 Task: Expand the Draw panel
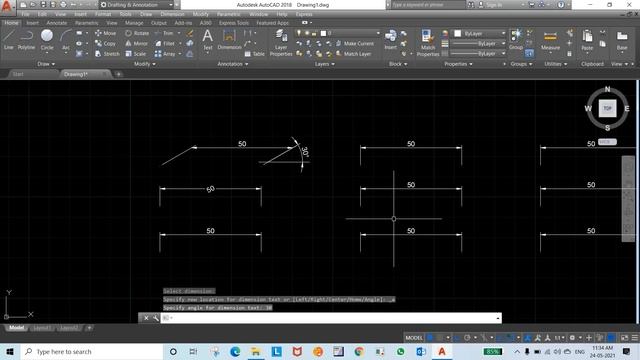46,64
